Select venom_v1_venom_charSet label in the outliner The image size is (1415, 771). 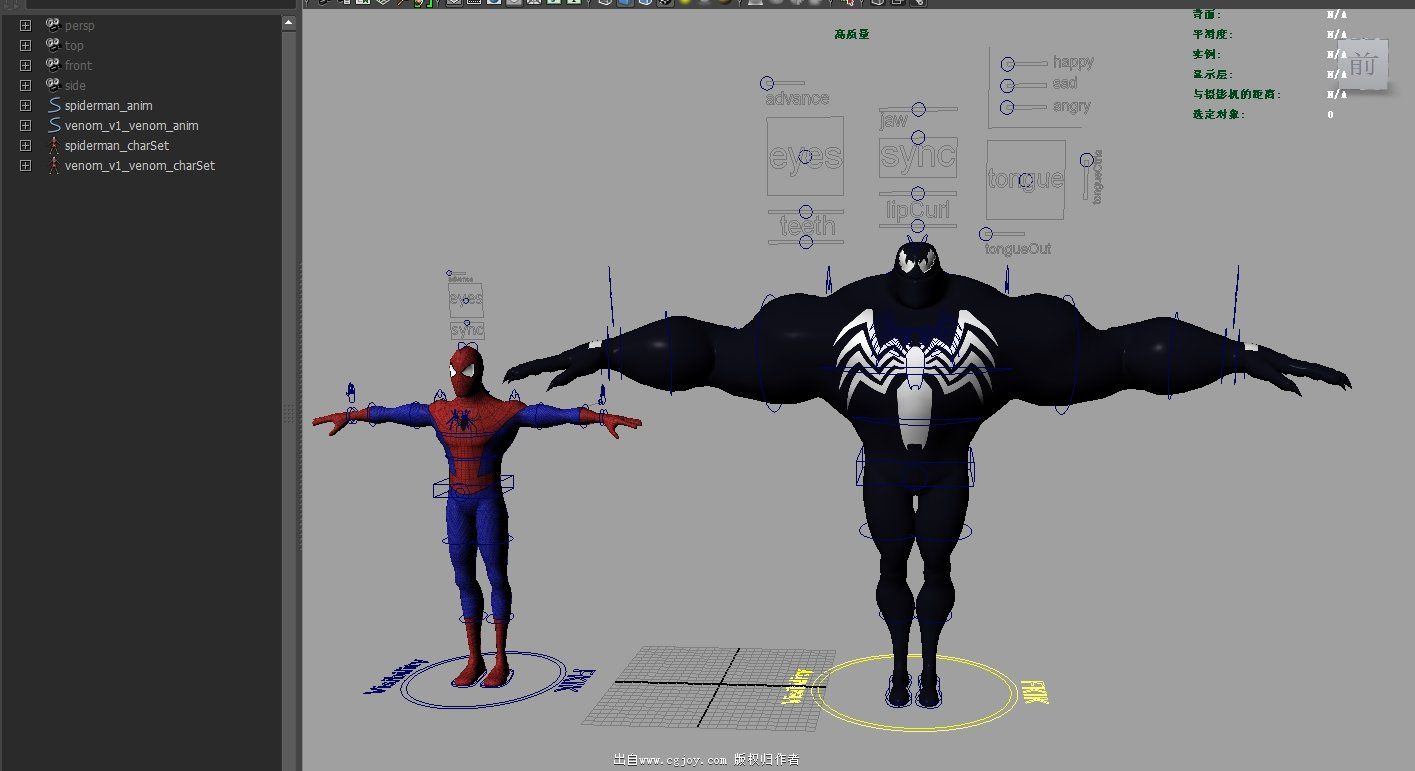140,166
